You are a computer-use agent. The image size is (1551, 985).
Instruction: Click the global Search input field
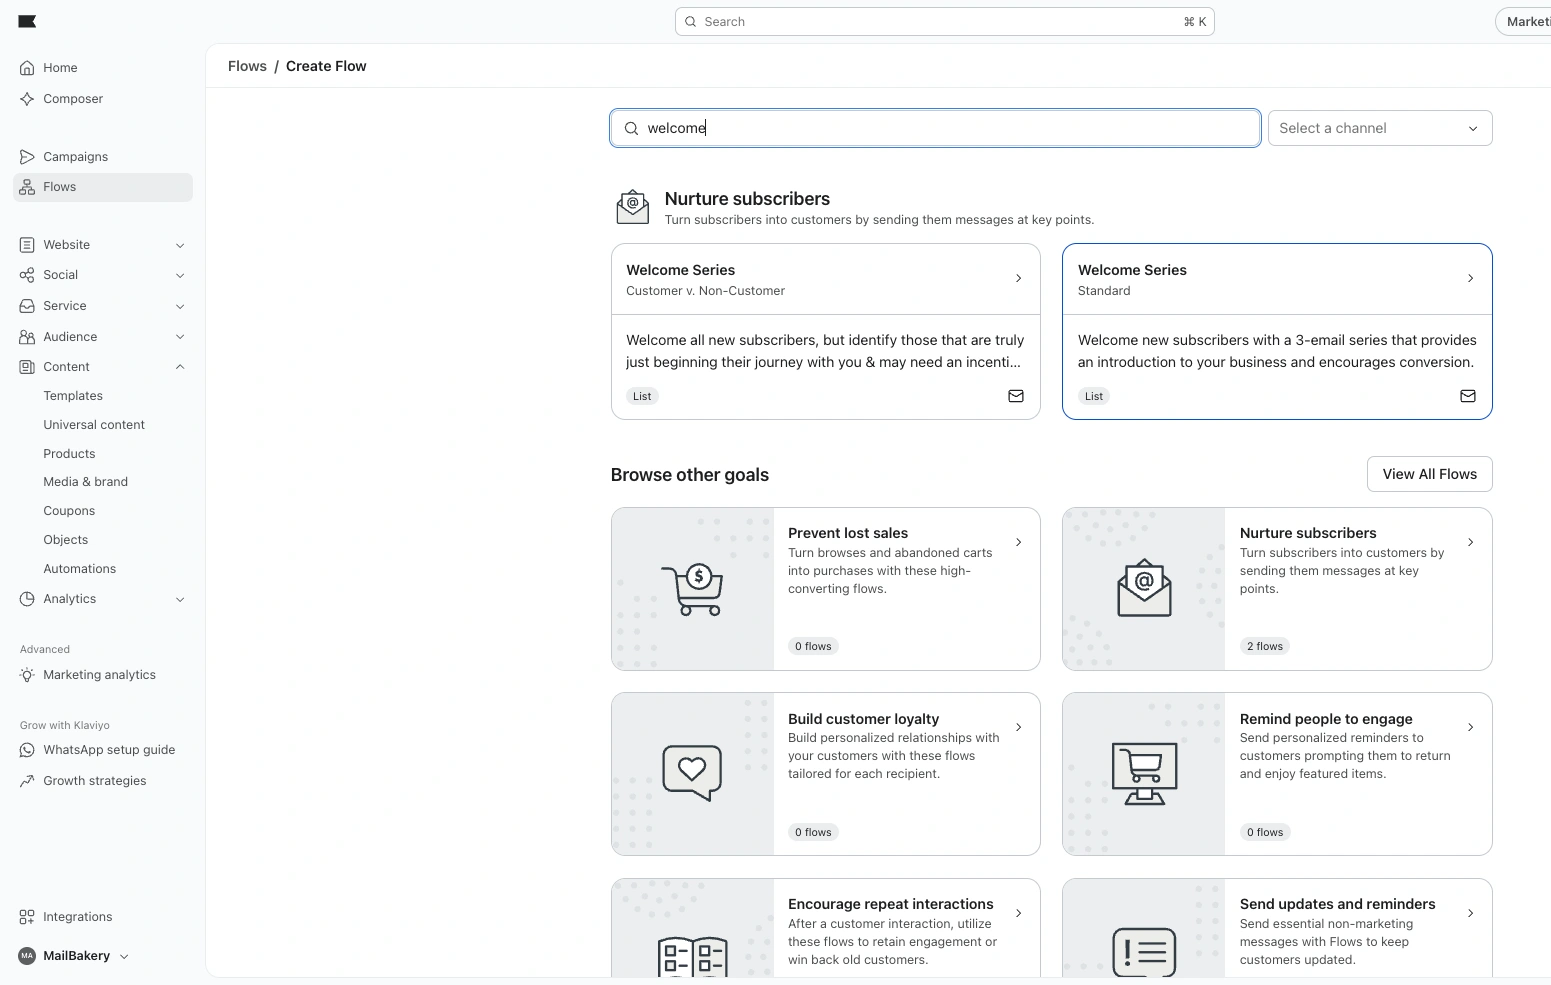point(945,22)
